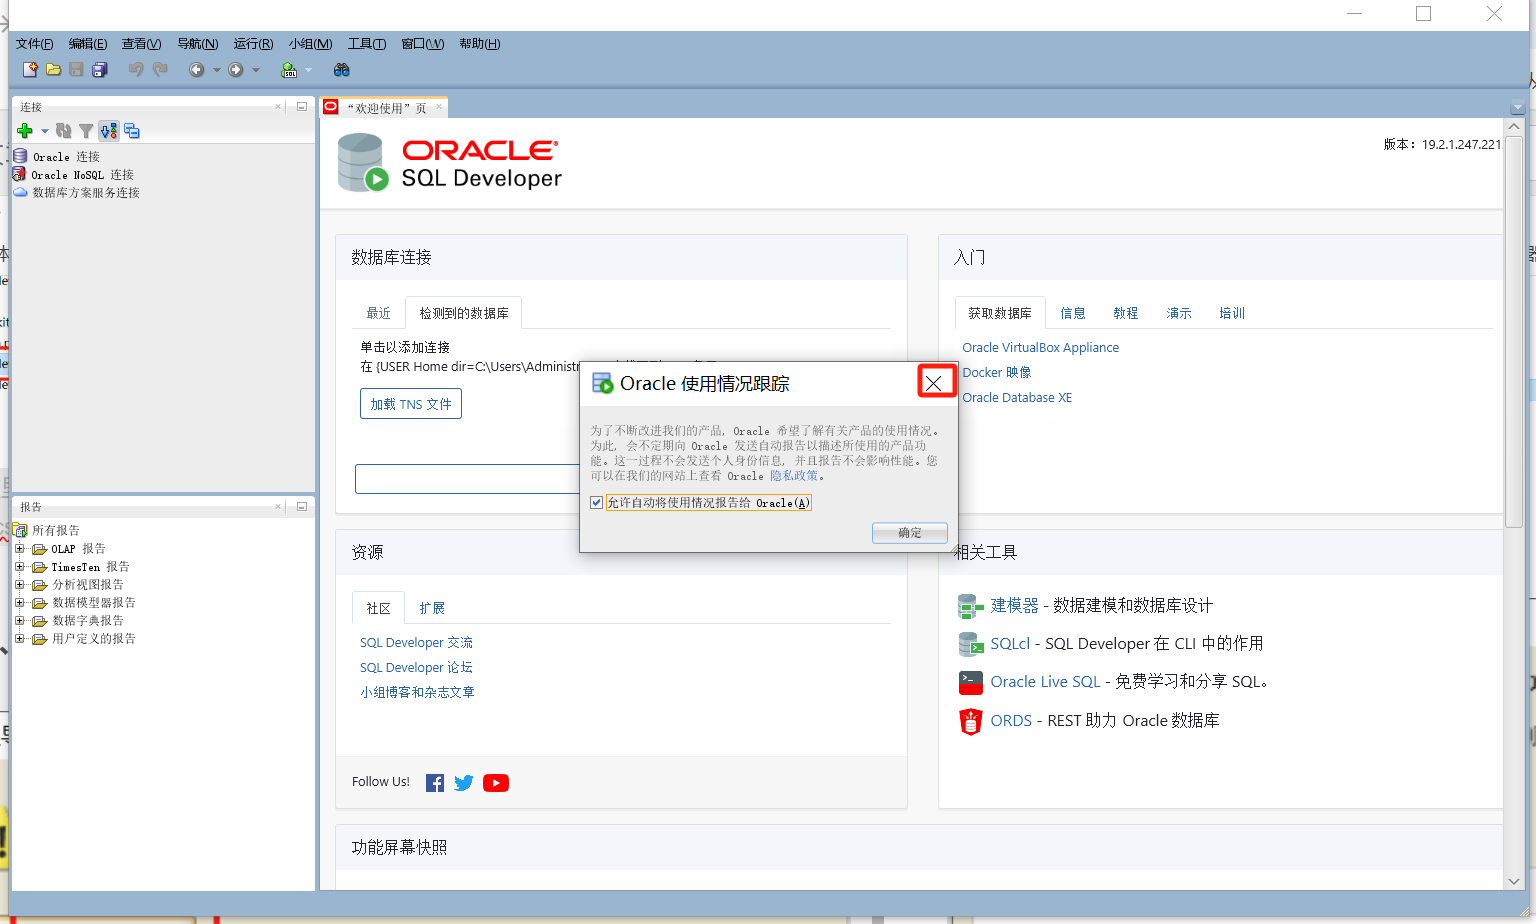Open the new connection dropdown arrow
Viewport: 1536px width, 924px height.
[x=43, y=130]
